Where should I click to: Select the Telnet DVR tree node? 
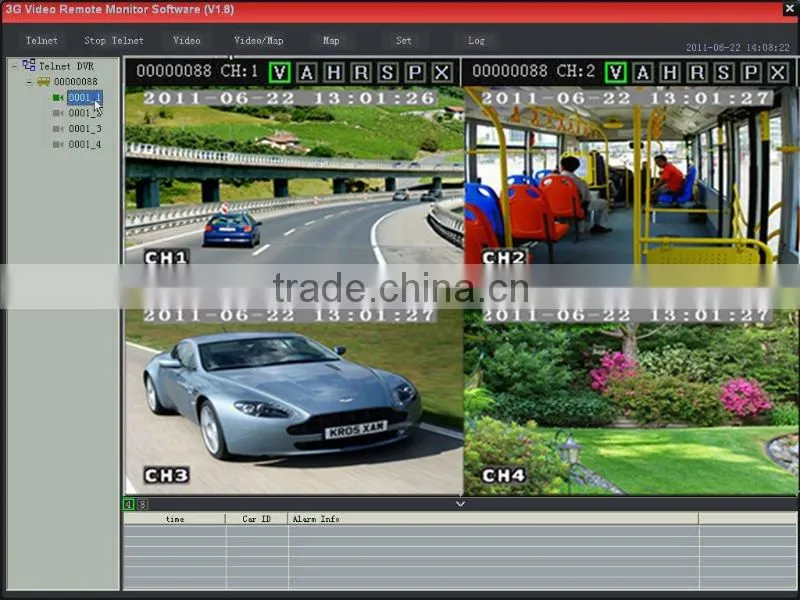click(x=66, y=66)
